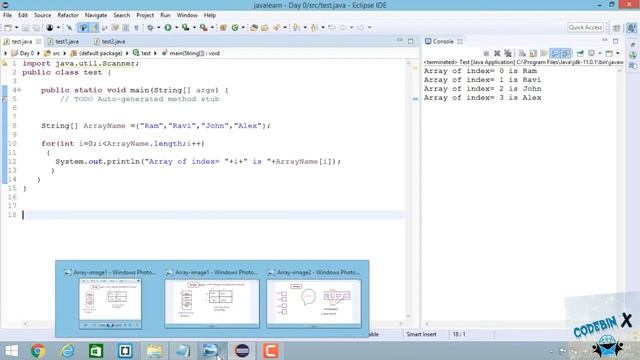Open the Debug dropdown arrow

click(x=158, y=27)
